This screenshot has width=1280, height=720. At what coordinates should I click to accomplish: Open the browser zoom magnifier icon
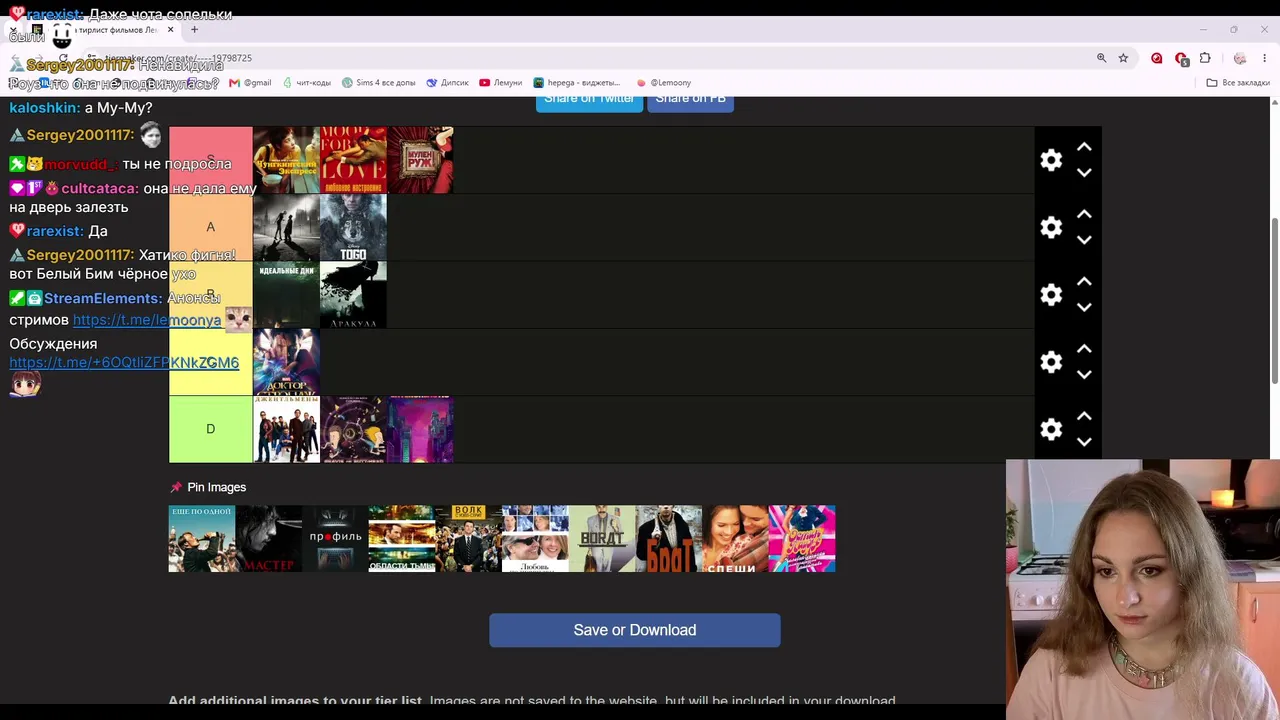(1102, 58)
